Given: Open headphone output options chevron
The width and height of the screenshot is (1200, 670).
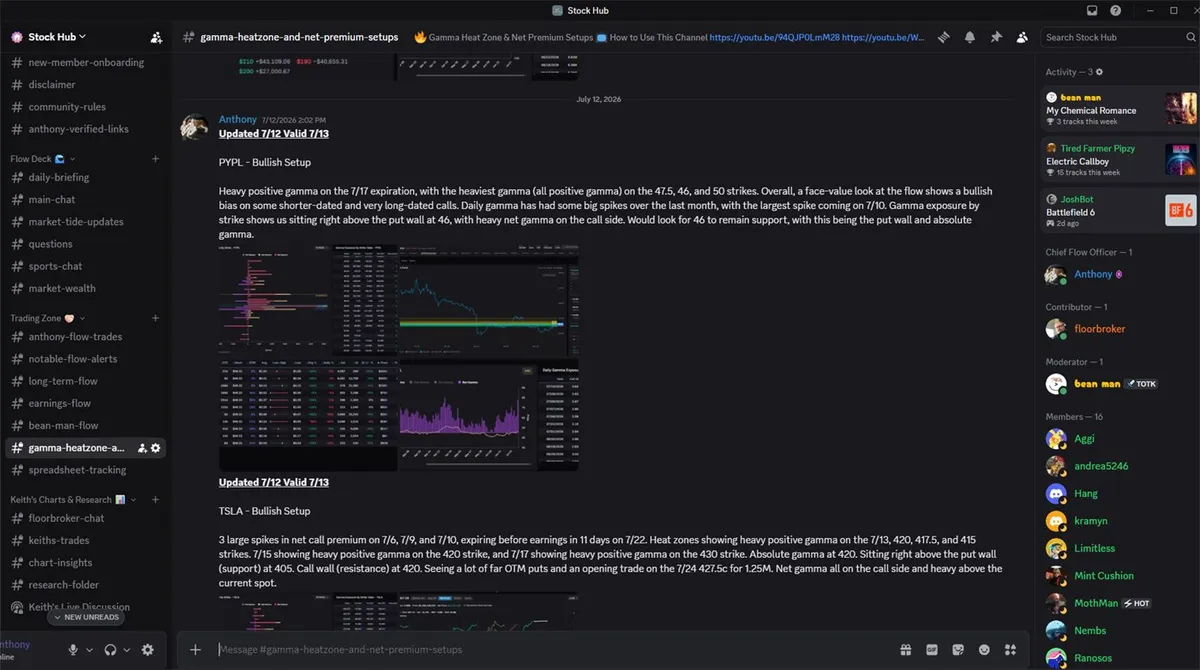Looking at the screenshot, I should (x=126, y=650).
